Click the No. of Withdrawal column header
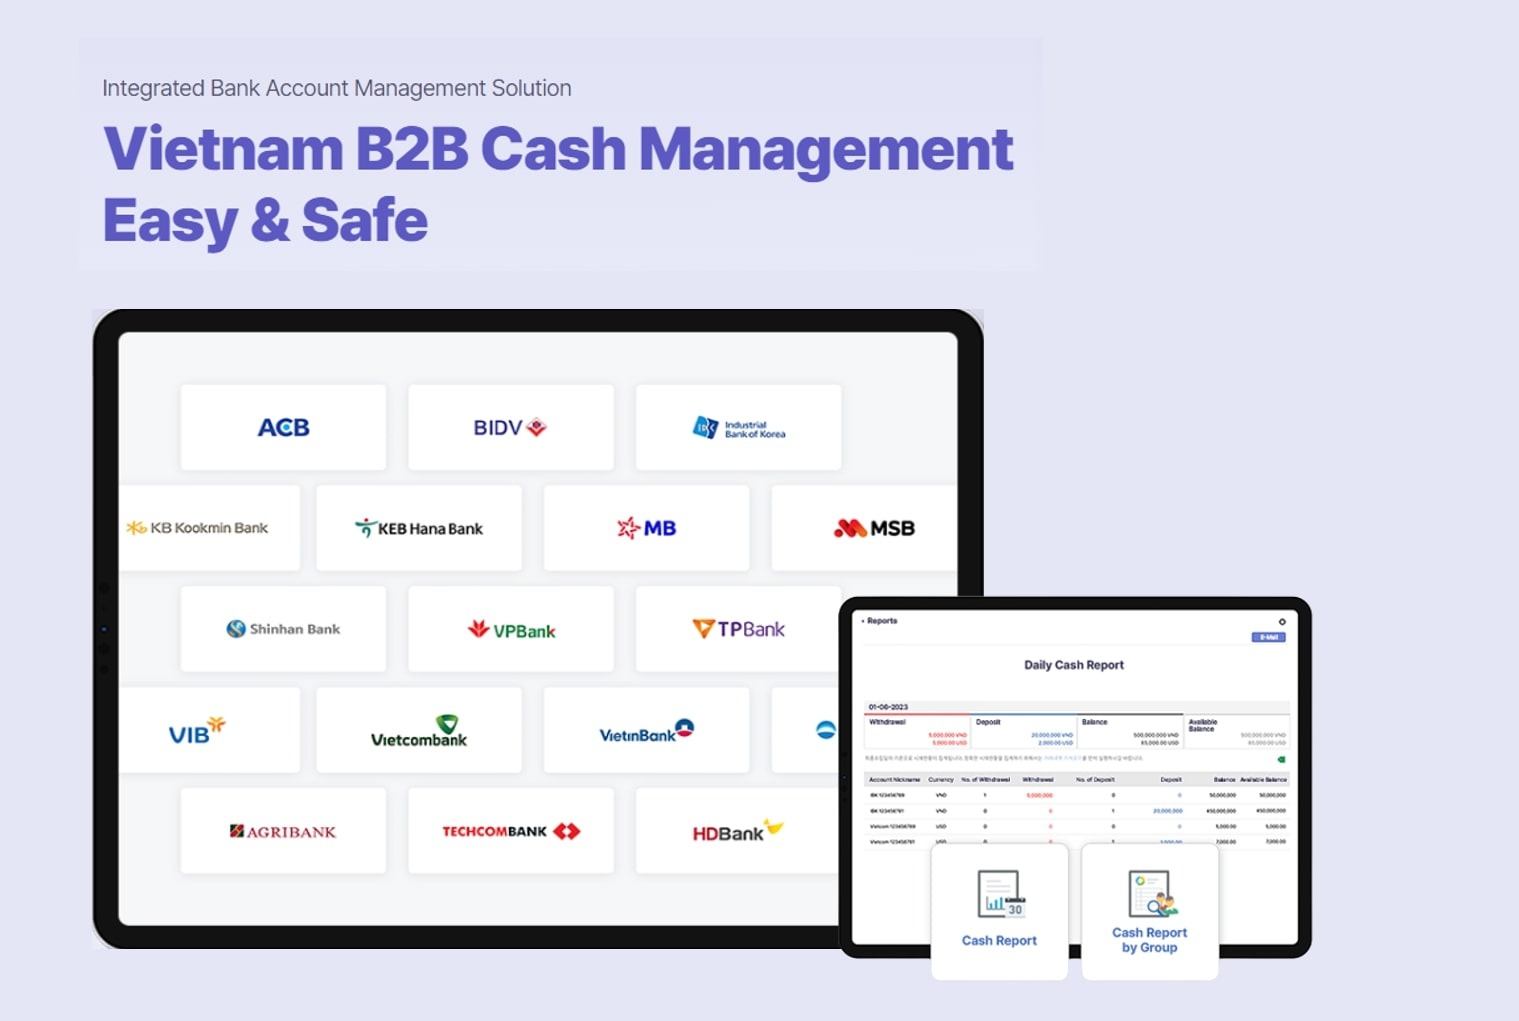 (x=985, y=779)
